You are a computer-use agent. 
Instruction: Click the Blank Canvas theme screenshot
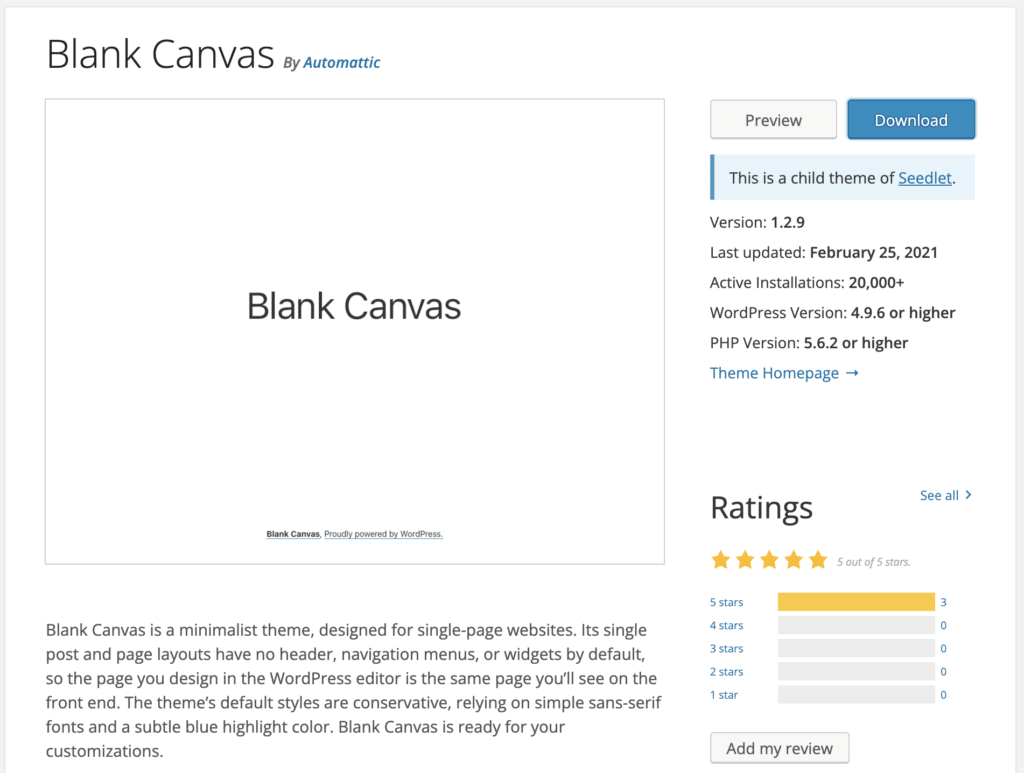point(355,332)
